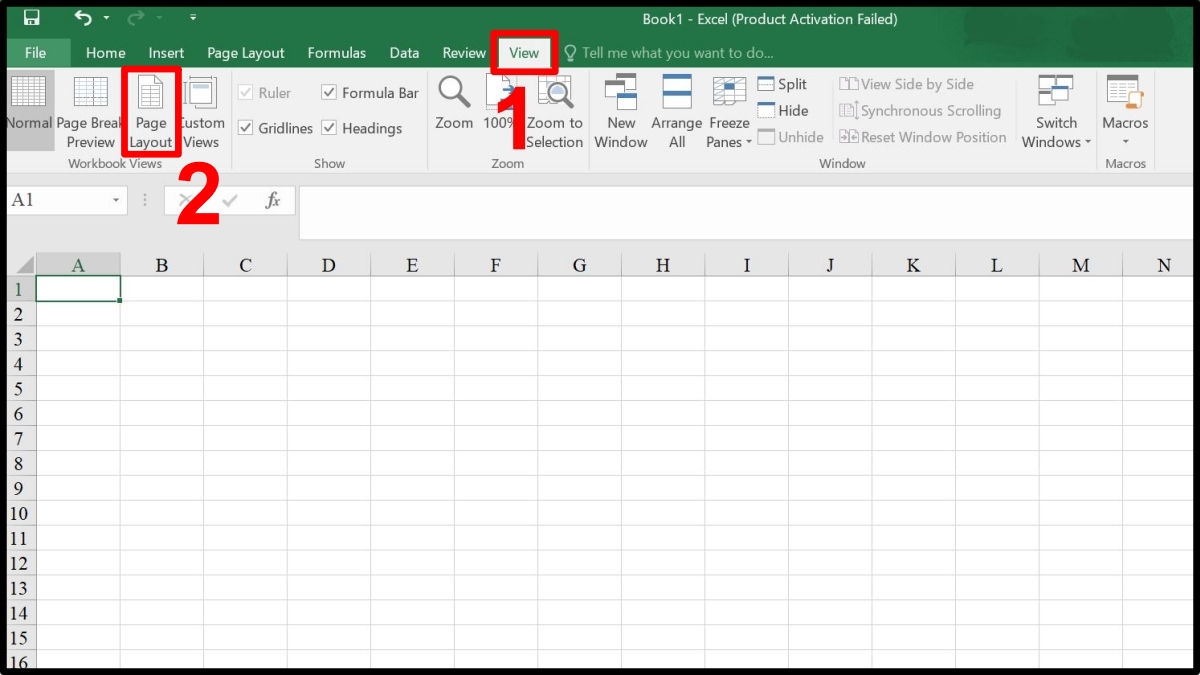Image resolution: width=1200 pixels, height=675 pixels.
Task: Open Page Break Preview
Action: point(91,110)
